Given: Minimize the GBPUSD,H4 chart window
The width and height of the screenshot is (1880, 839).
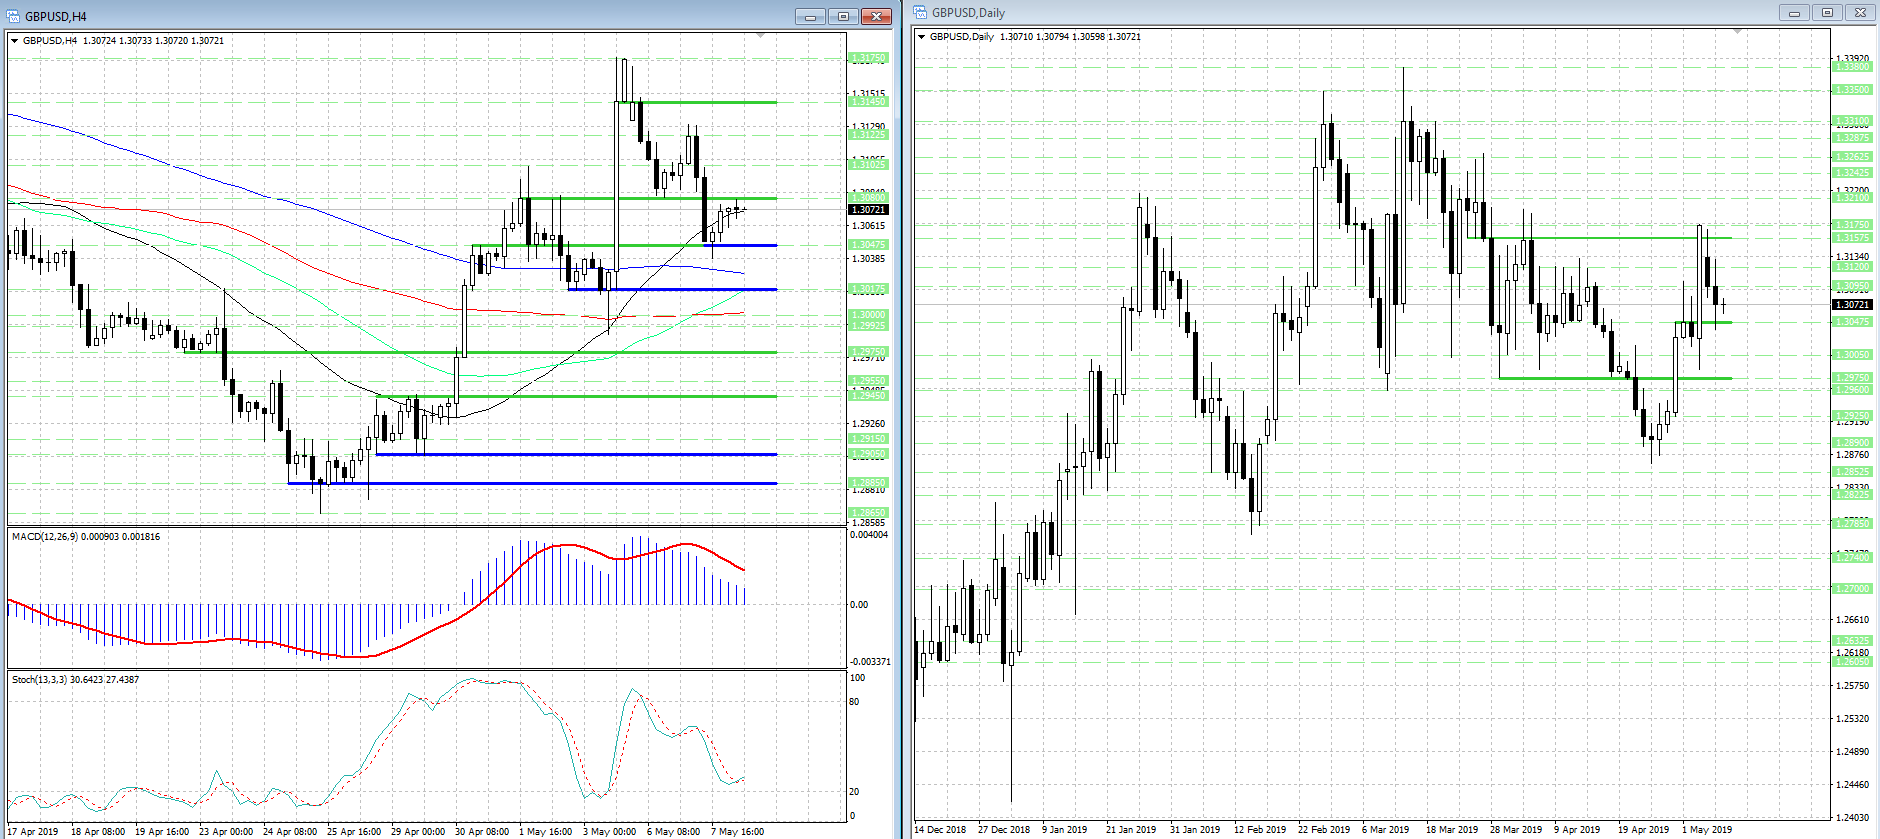Looking at the screenshot, I should click(810, 16).
